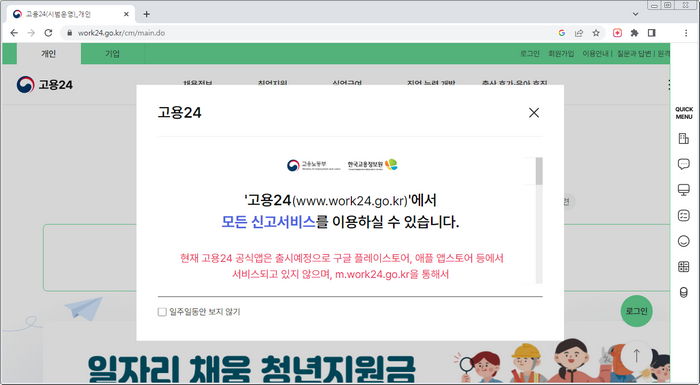Screen dimensions: 700x385
Task: Bookmark this page with star icon
Action: (596, 33)
